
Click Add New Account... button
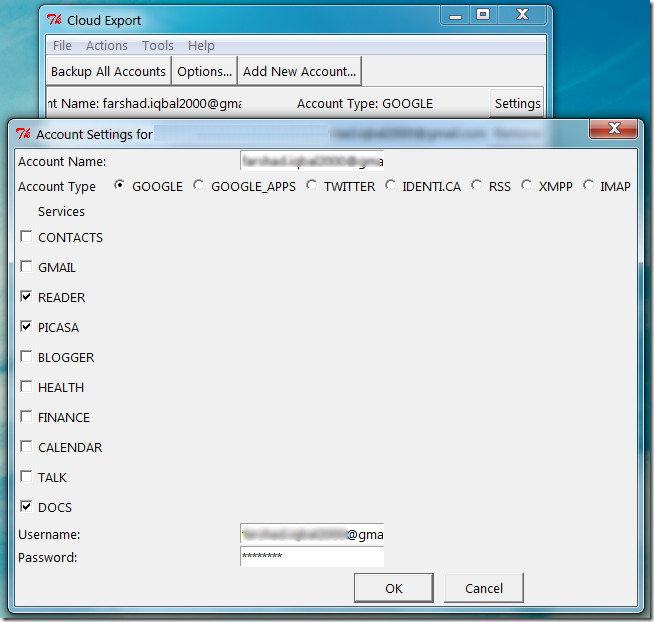click(x=299, y=71)
